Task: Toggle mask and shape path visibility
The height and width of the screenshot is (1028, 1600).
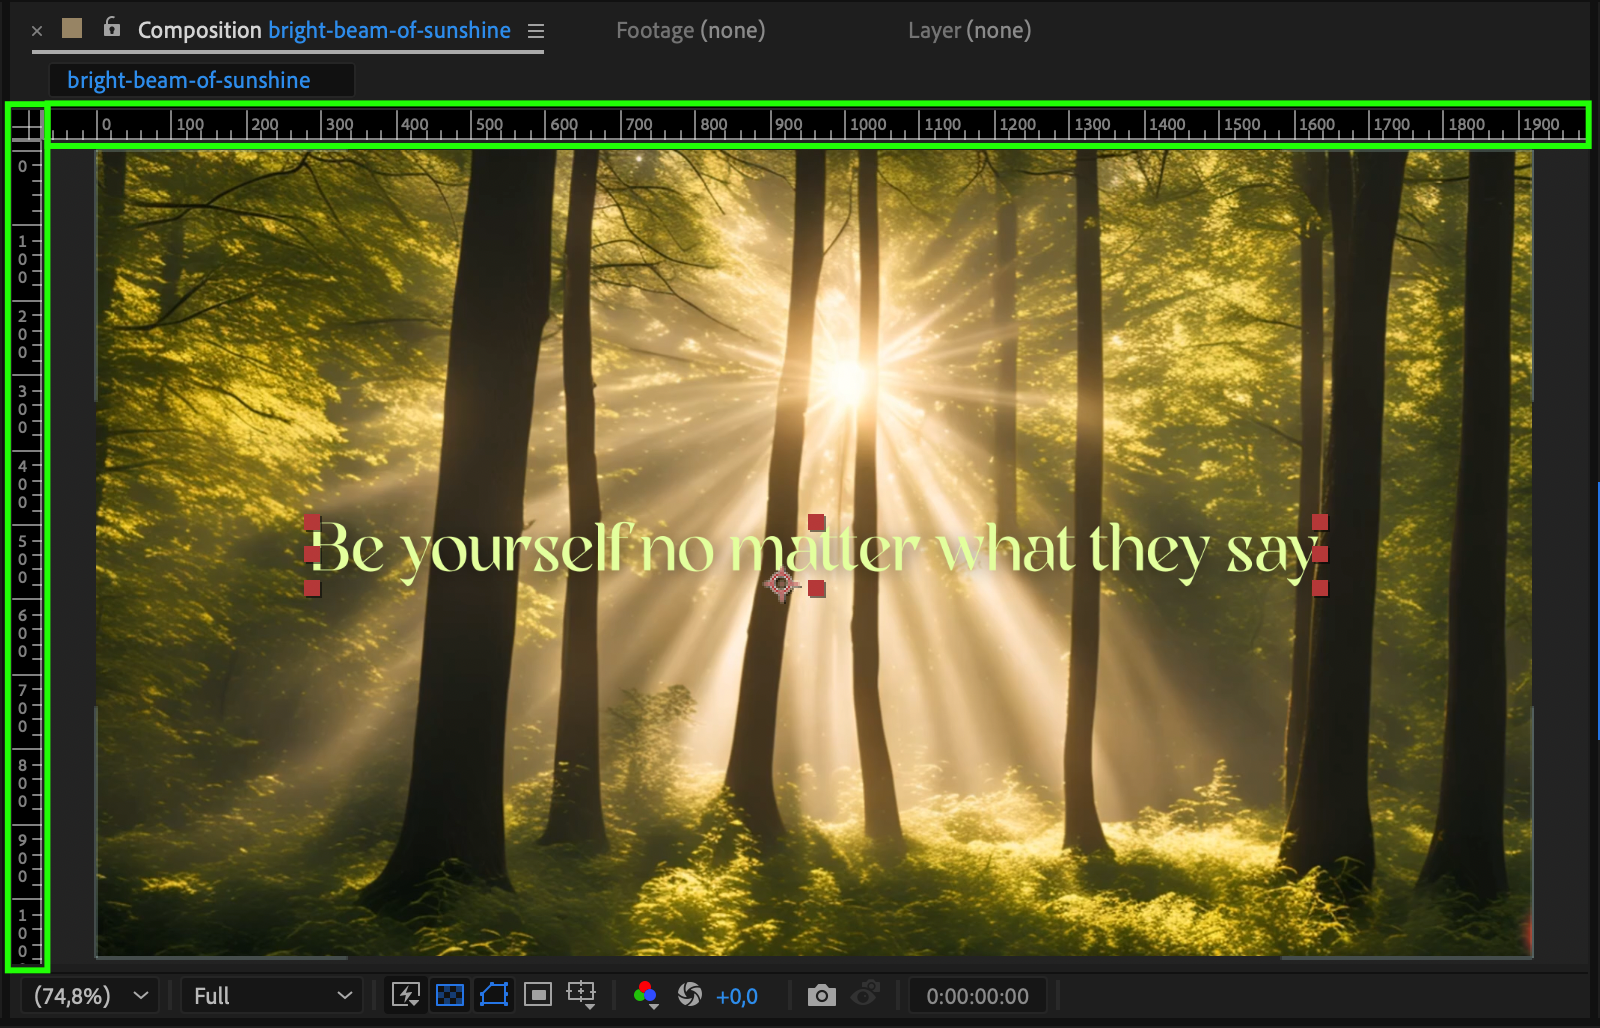Action: click(494, 995)
